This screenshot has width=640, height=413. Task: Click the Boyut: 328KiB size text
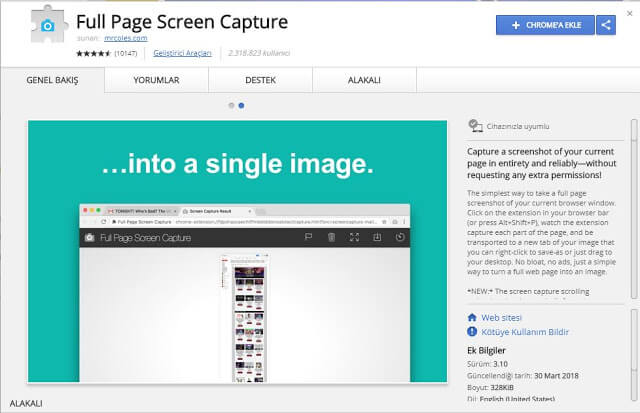tap(490, 387)
